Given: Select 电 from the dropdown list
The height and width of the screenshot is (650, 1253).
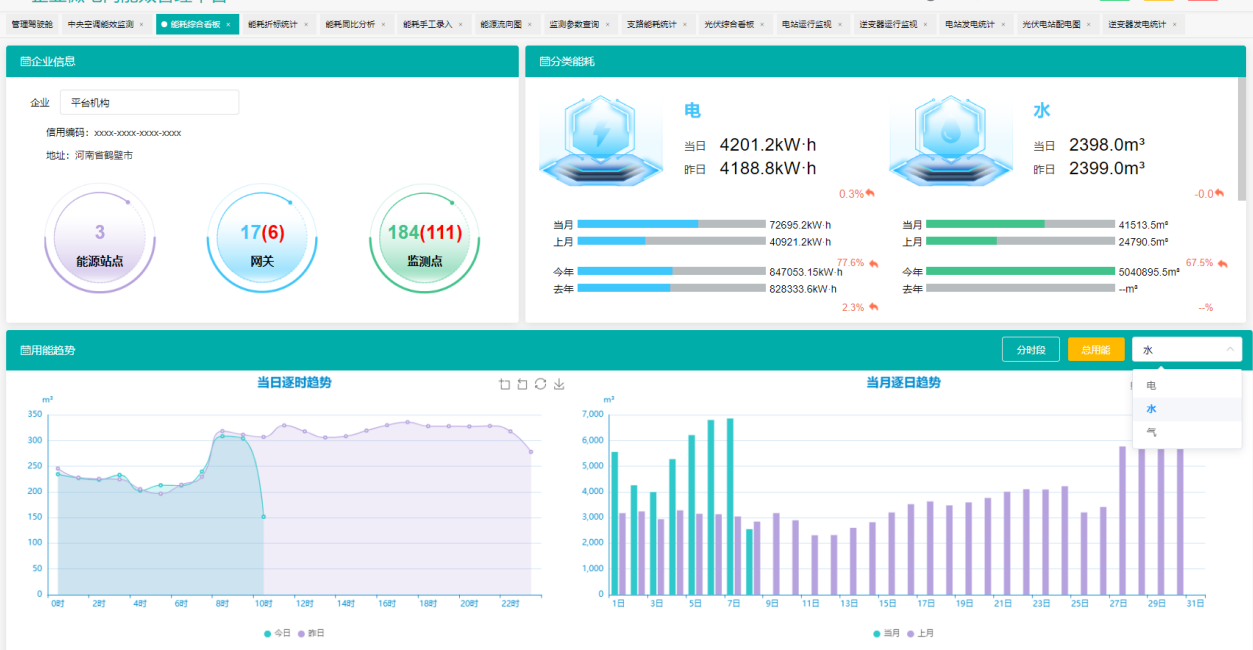Looking at the screenshot, I should (x=1152, y=385).
